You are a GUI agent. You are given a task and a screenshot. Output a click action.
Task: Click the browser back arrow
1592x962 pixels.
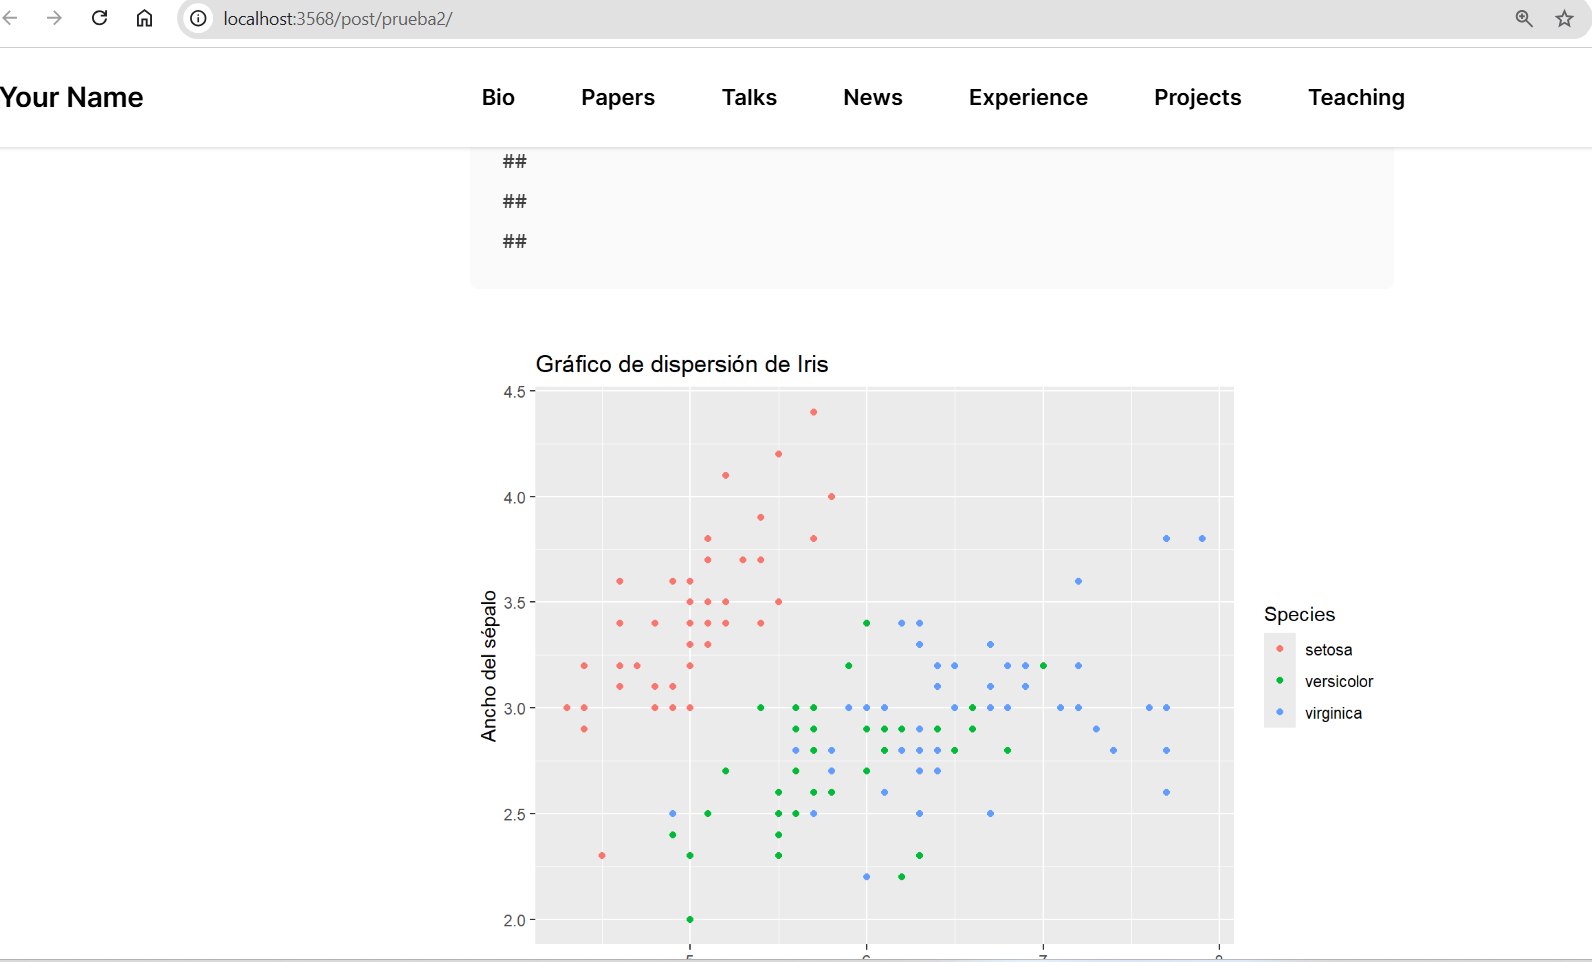(x=10, y=18)
